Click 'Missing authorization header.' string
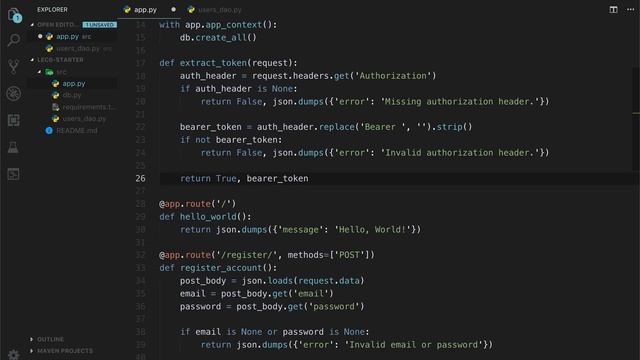This screenshot has height=360, width=640. point(460,102)
